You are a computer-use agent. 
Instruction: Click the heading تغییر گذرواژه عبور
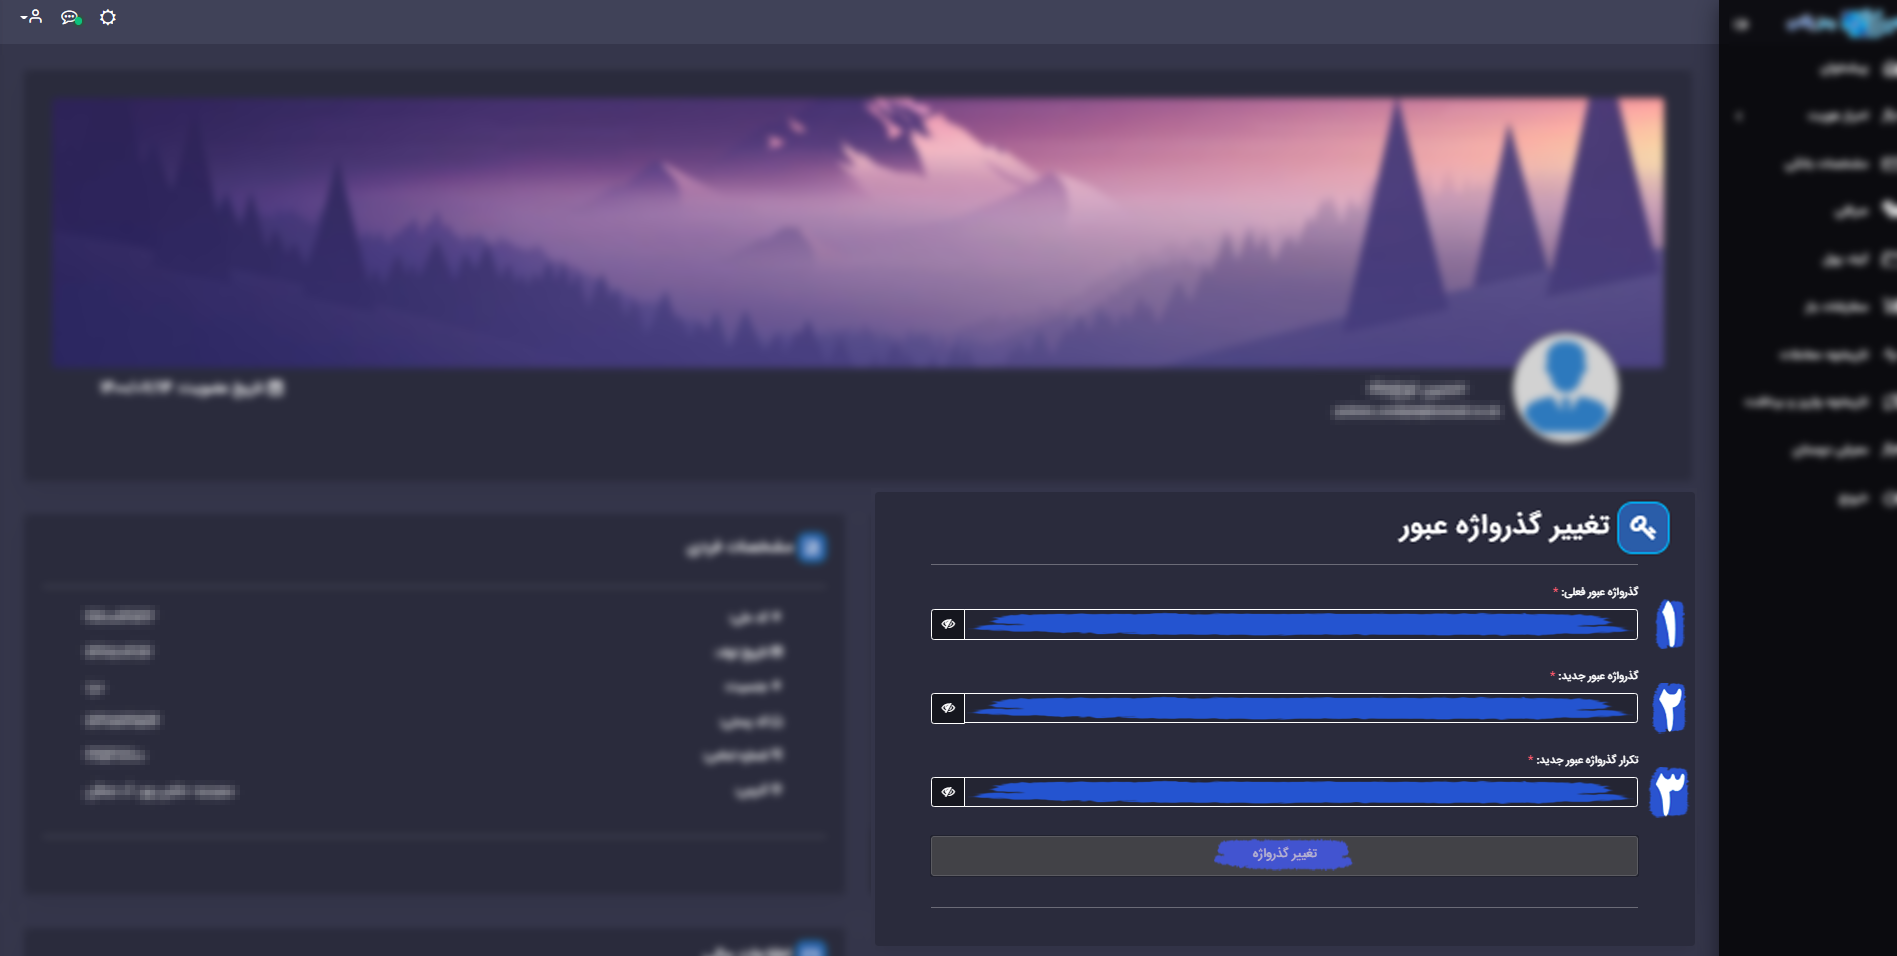pos(1504,526)
